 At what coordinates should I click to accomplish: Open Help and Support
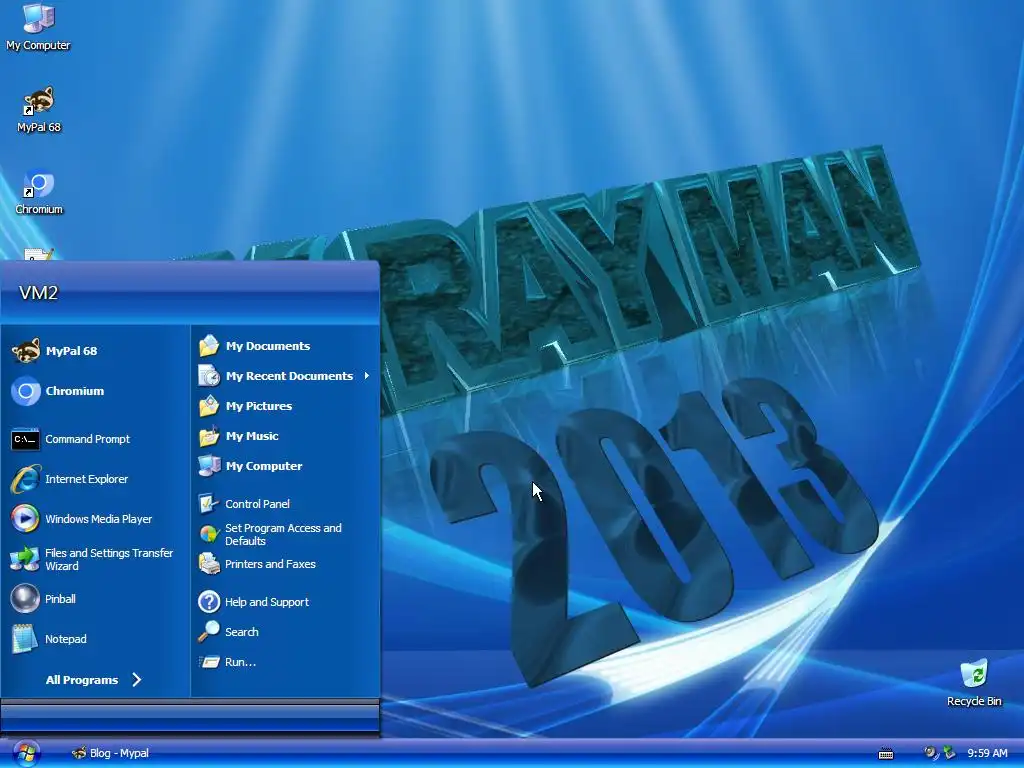click(285, 602)
